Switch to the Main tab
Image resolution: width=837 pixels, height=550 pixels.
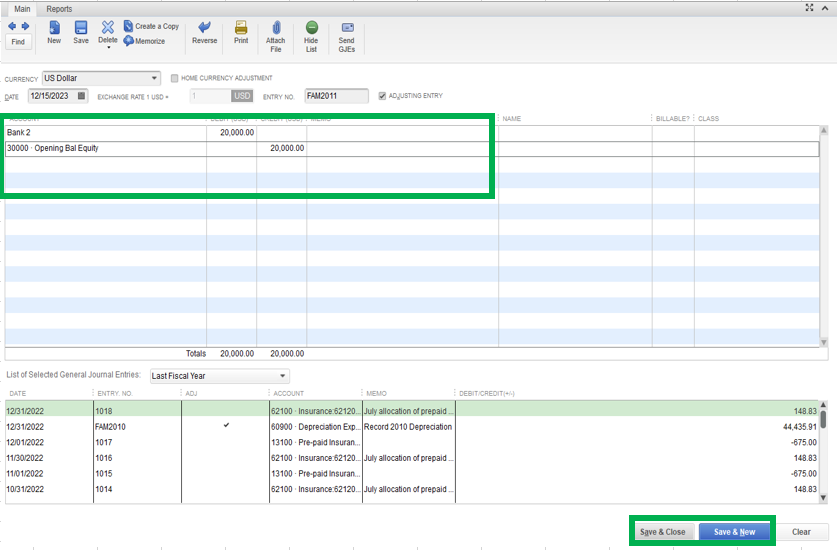(22, 9)
